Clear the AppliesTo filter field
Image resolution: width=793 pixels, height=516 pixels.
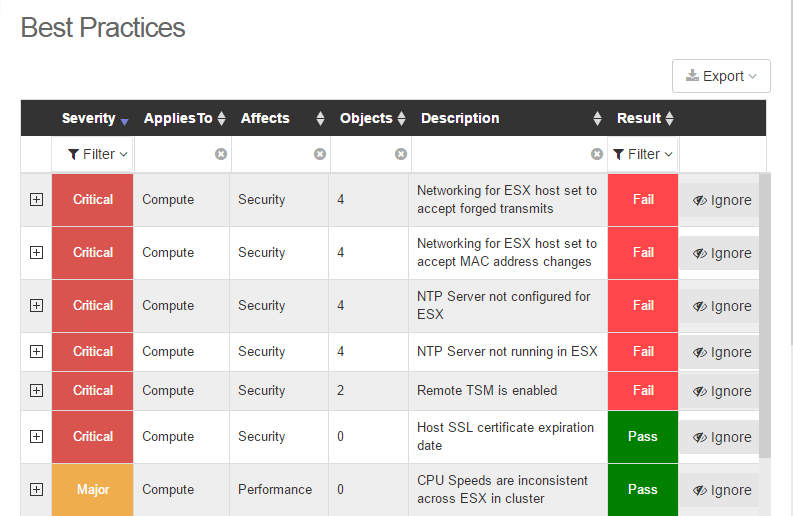(x=221, y=154)
